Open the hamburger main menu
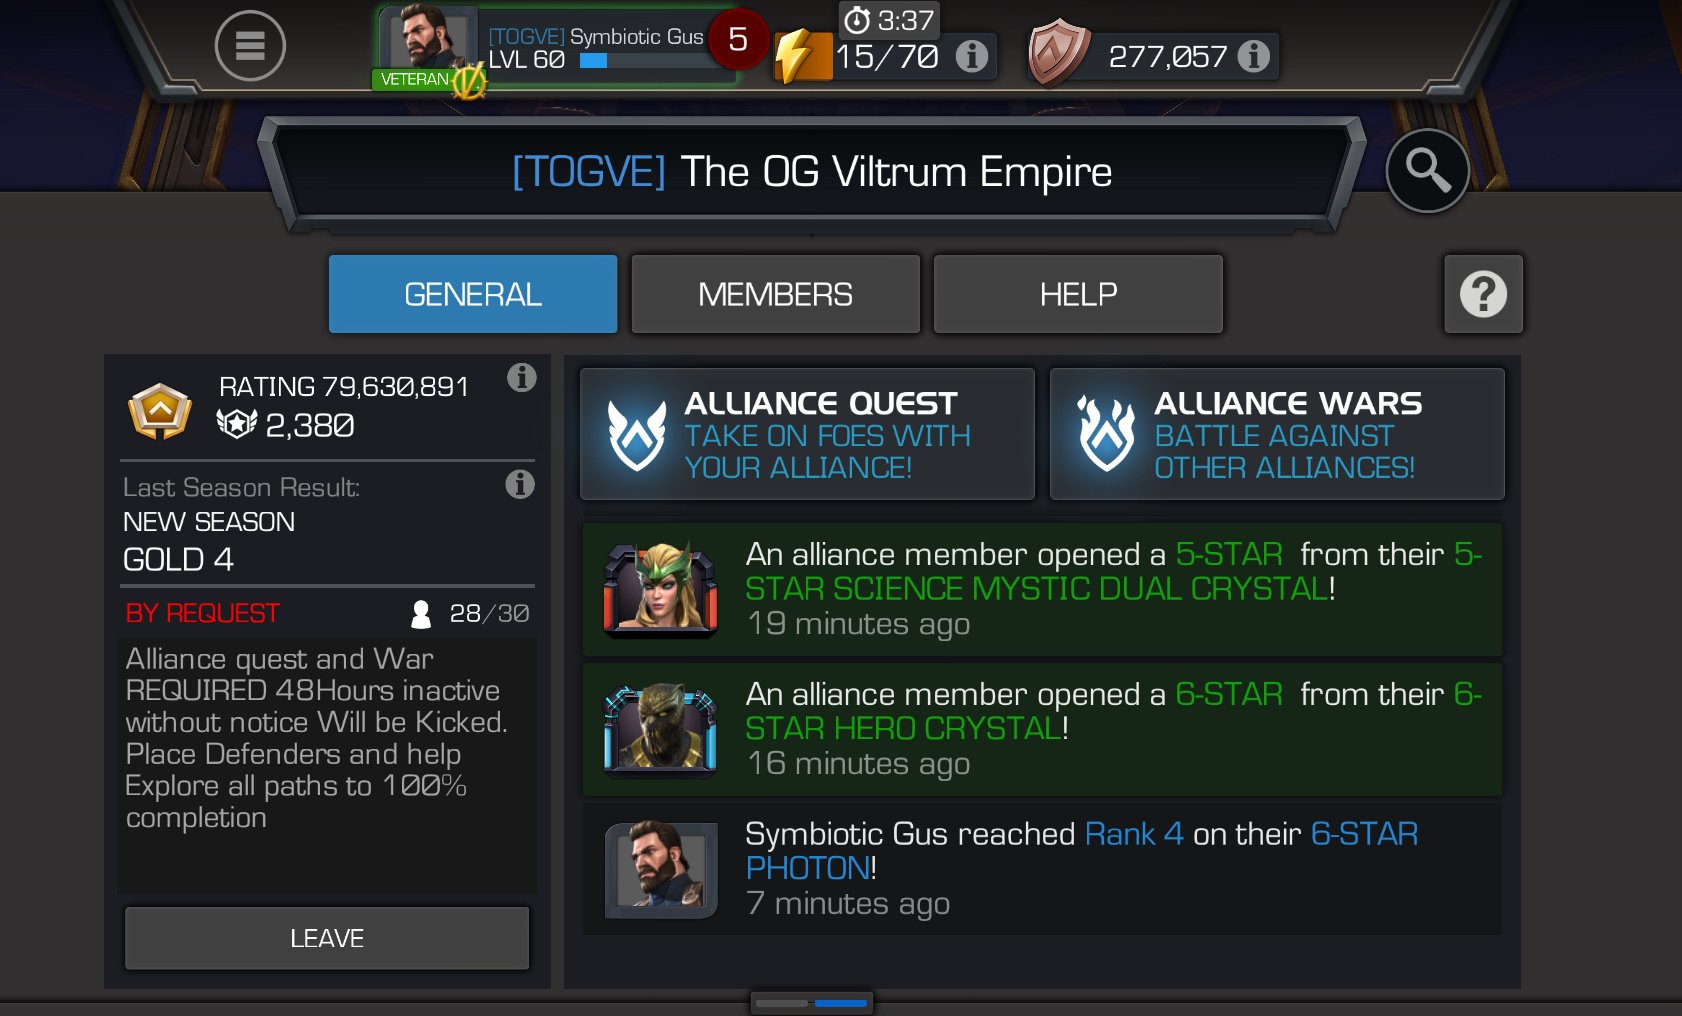 click(x=250, y=46)
